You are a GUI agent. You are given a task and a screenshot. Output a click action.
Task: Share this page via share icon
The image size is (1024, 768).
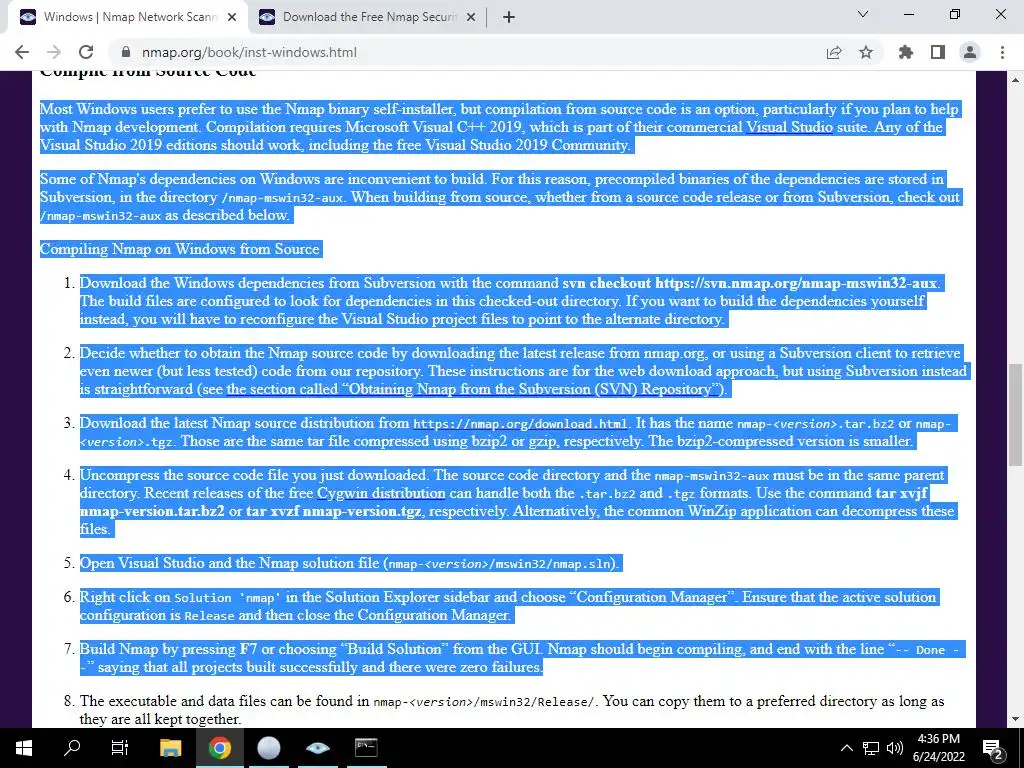coord(834,52)
